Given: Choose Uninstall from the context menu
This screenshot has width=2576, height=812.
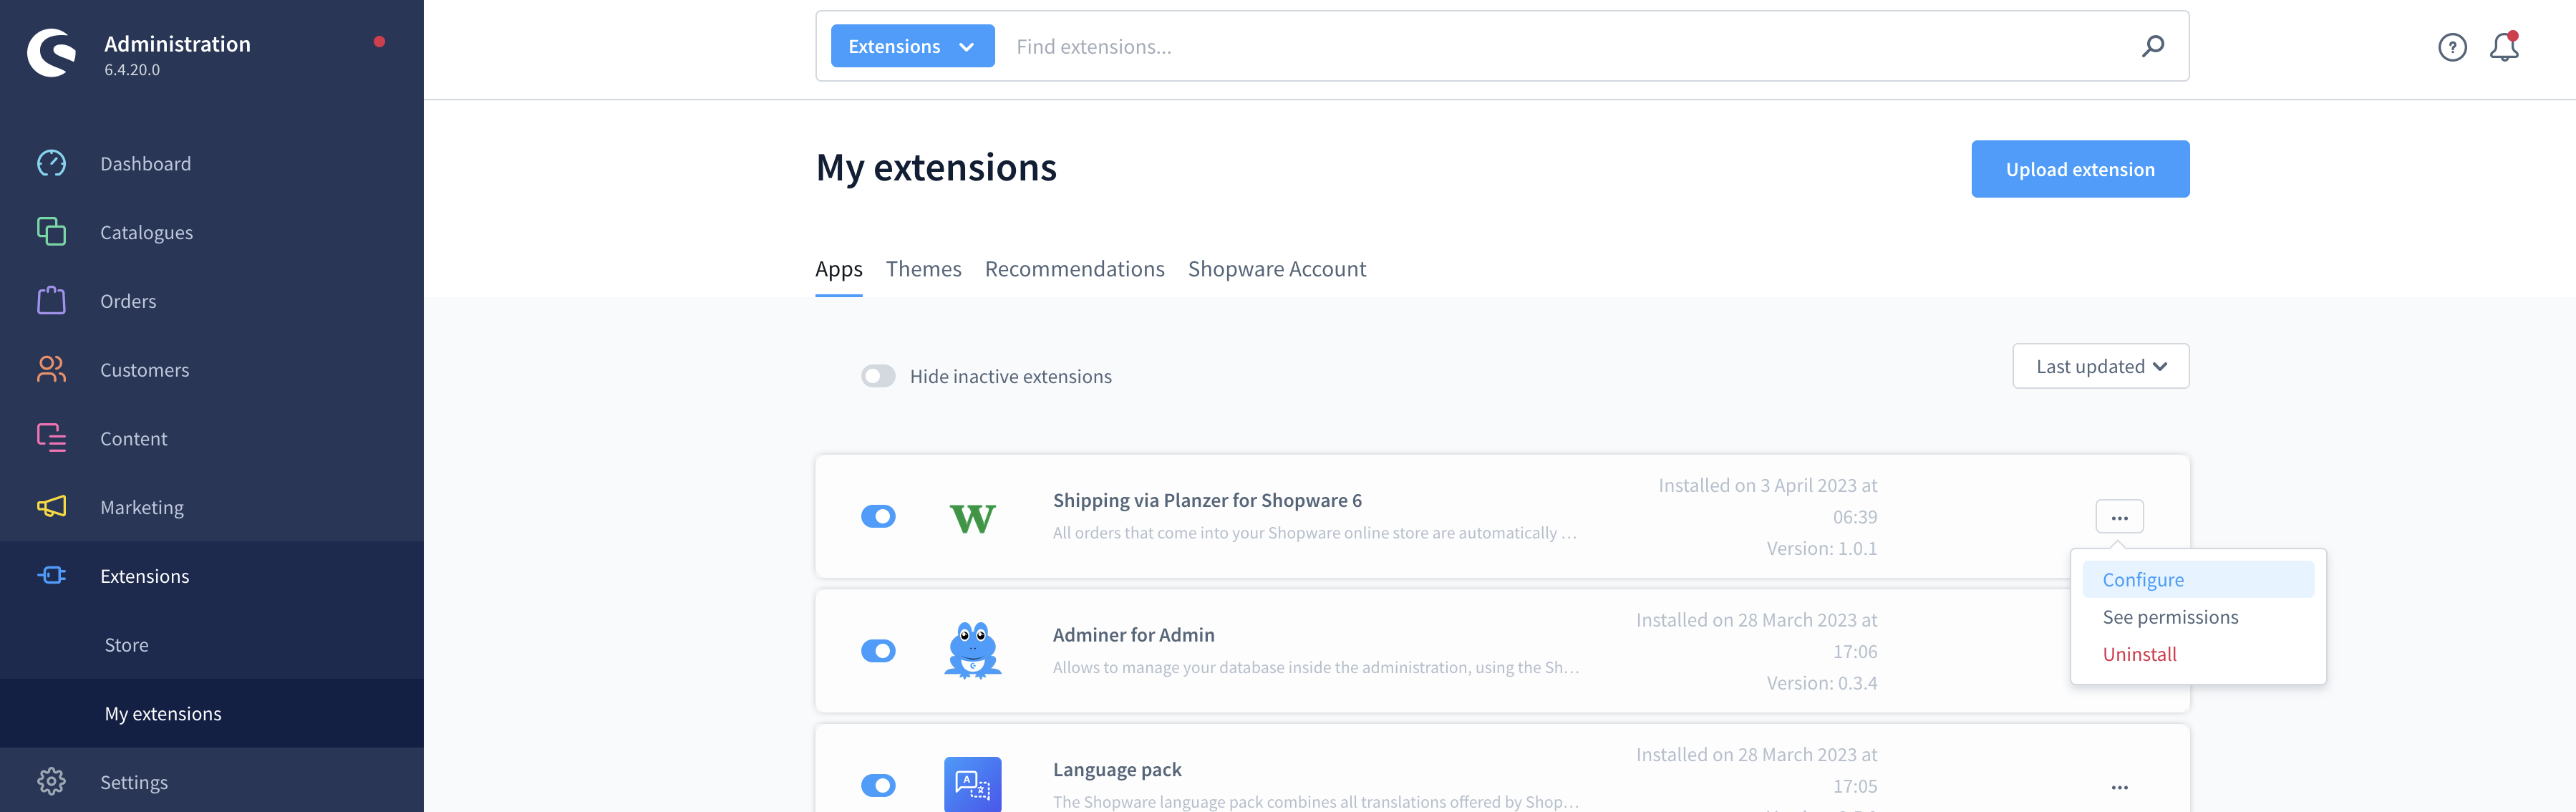Looking at the screenshot, I should [x=2139, y=654].
